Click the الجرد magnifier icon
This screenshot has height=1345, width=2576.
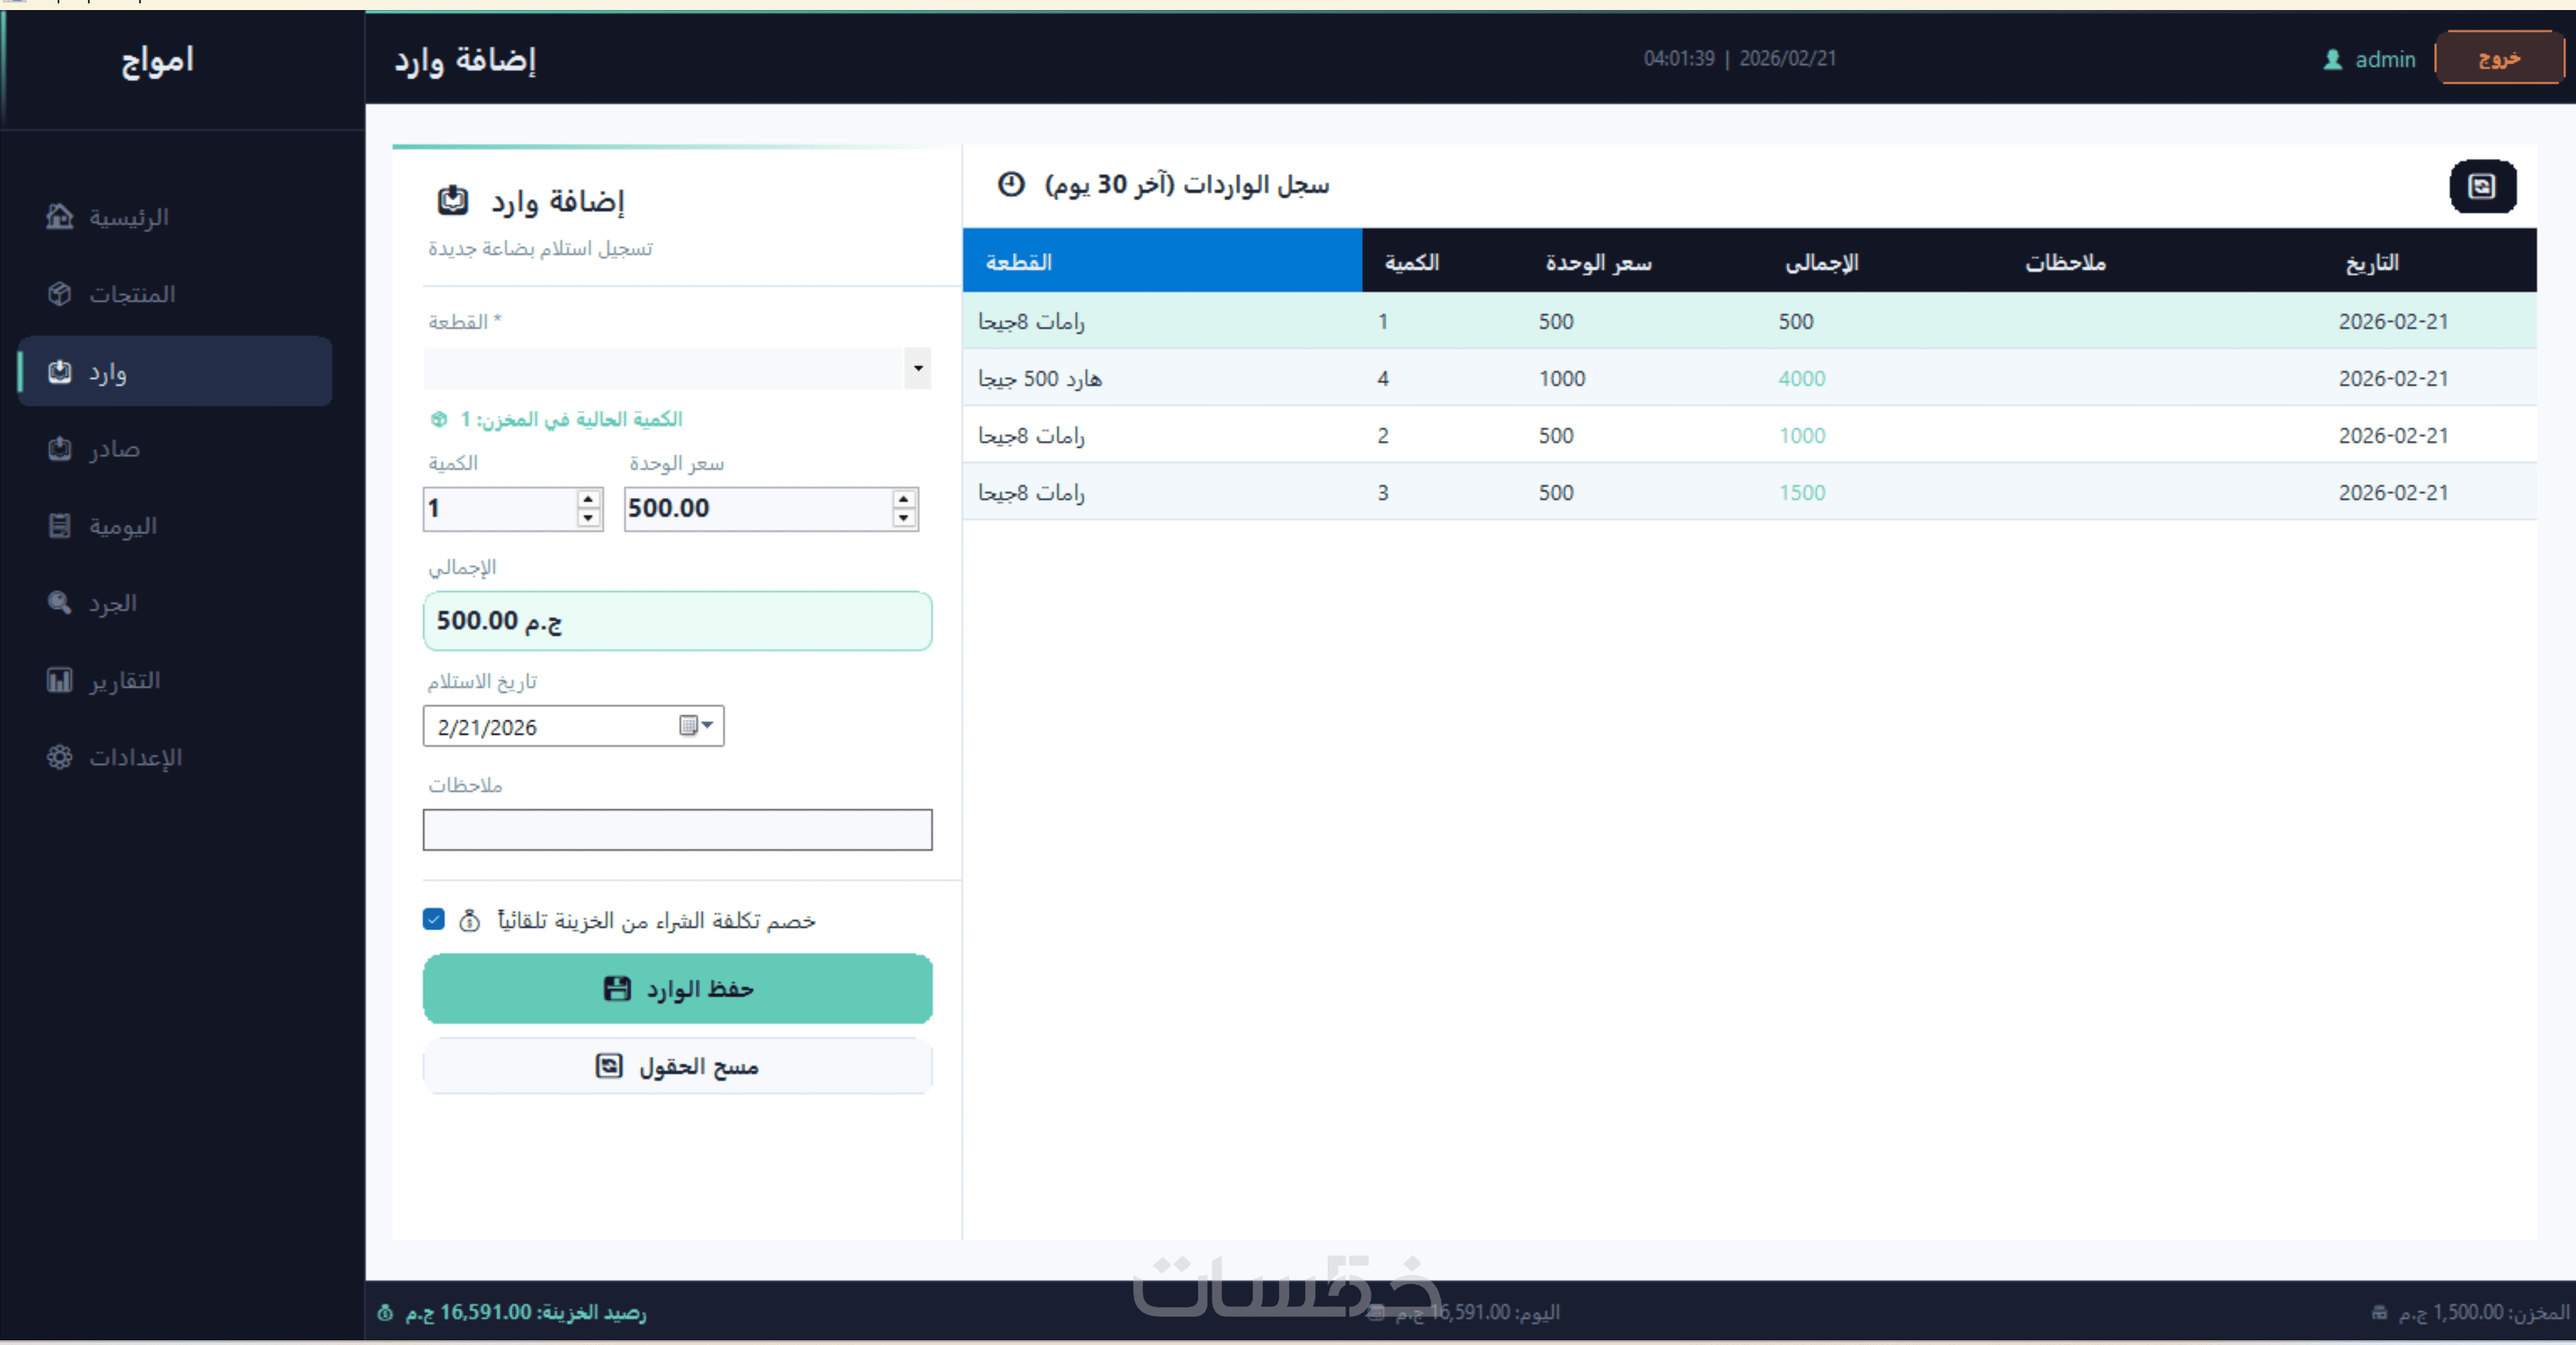click(x=60, y=602)
